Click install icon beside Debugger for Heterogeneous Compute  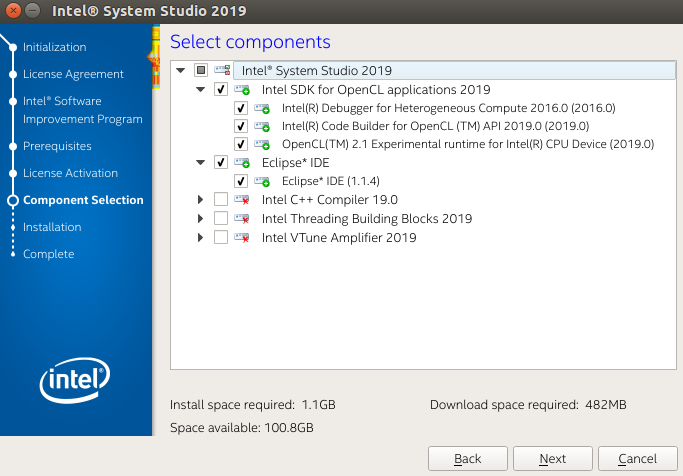[262, 108]
